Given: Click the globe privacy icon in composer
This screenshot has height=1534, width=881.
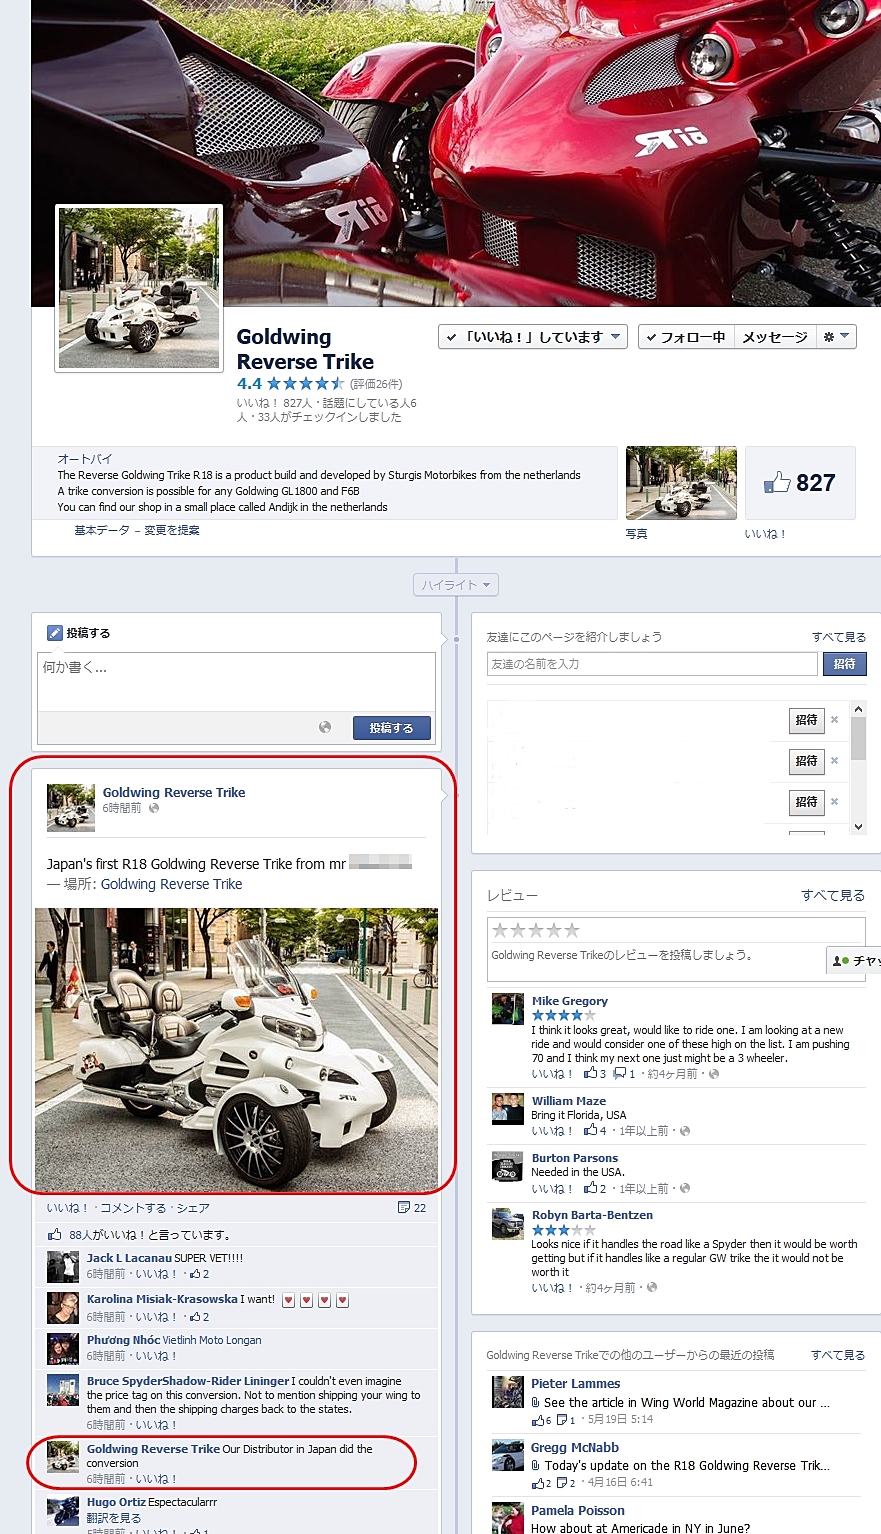Looking at the screenshot, I should (x=325, y=728).
